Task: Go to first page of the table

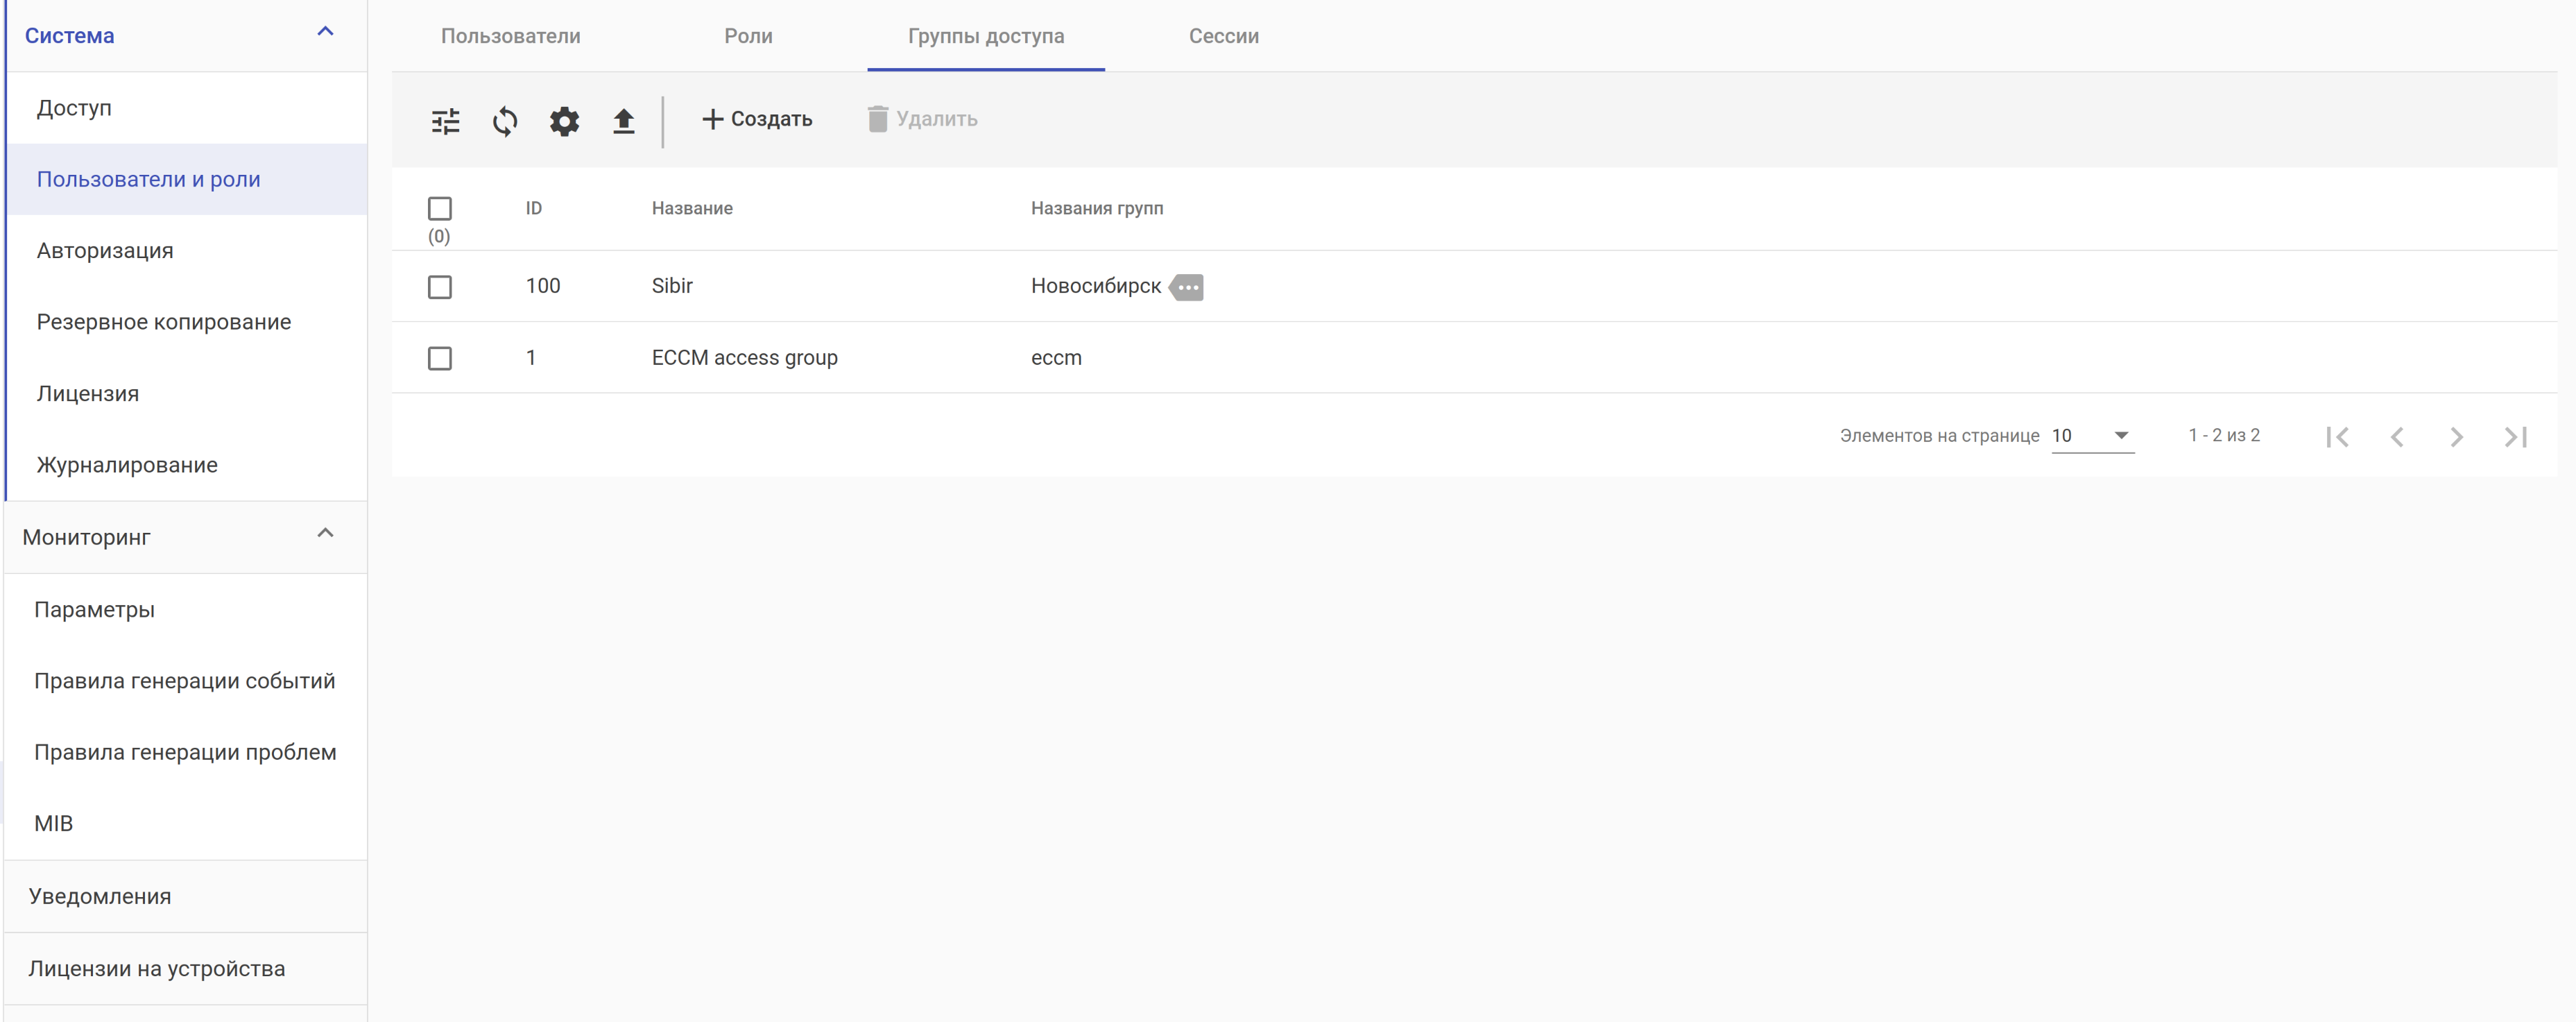Action: (2337, 436)
